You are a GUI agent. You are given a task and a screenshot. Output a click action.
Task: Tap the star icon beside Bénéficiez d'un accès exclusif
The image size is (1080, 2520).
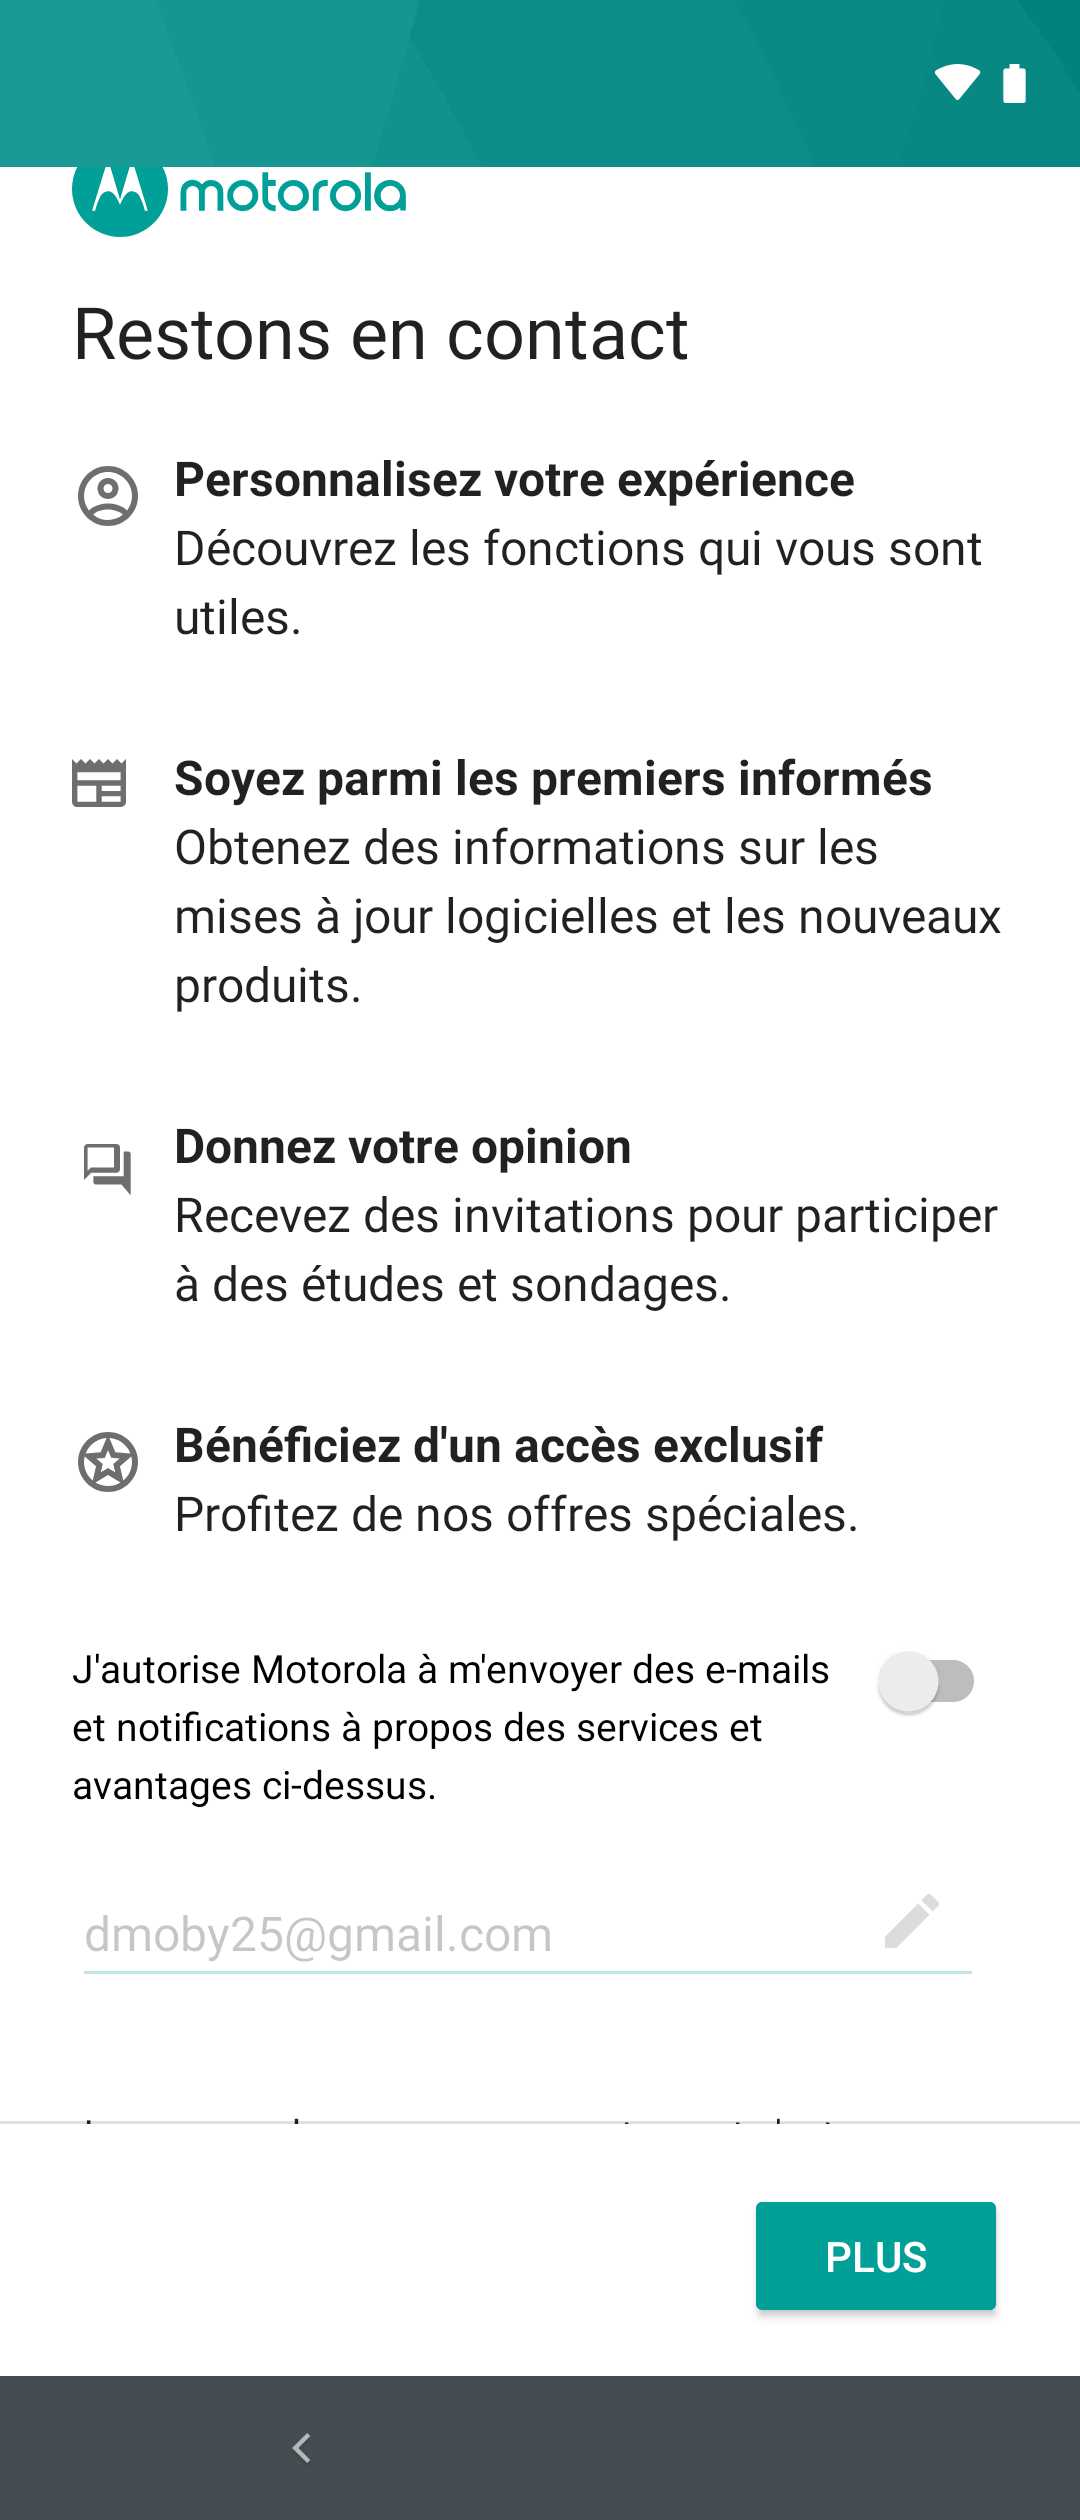[108, 1462]
